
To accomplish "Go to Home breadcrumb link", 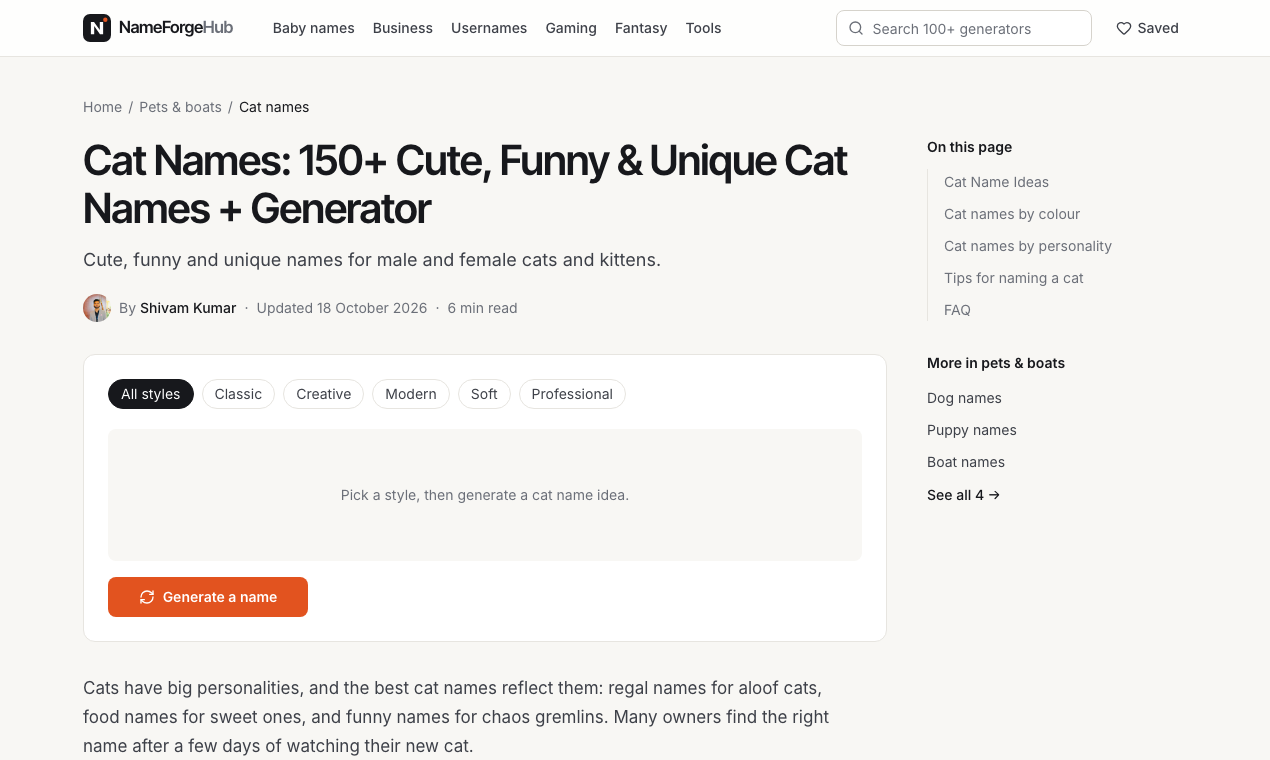I will click(102, 107).
